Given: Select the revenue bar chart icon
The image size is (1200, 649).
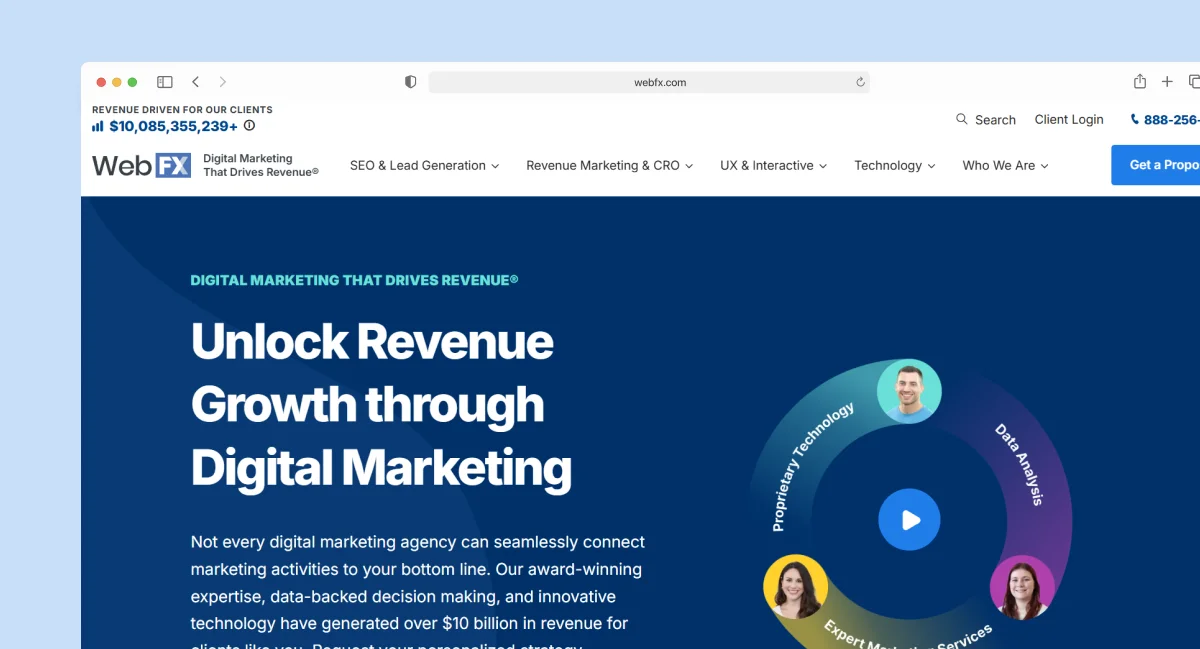Looking at the screenshot, I should pos(98,126).
